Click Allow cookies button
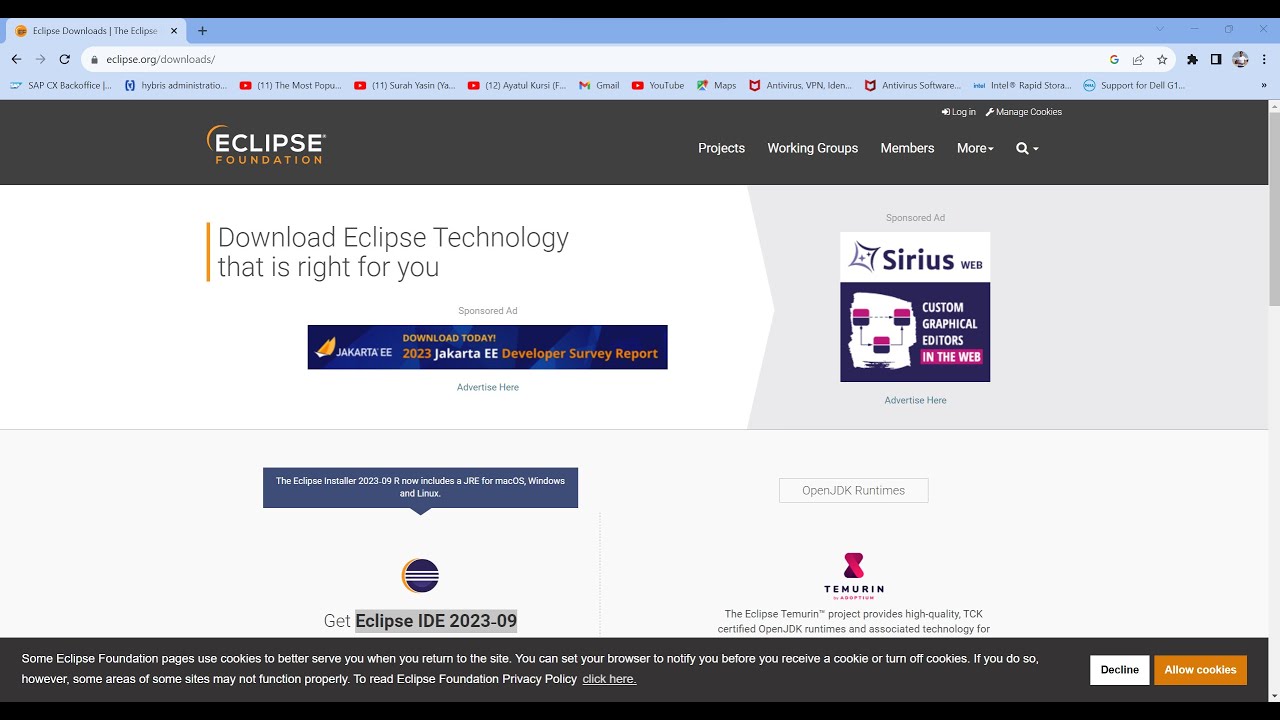 pyautogui.click(x=1200, y=670)
